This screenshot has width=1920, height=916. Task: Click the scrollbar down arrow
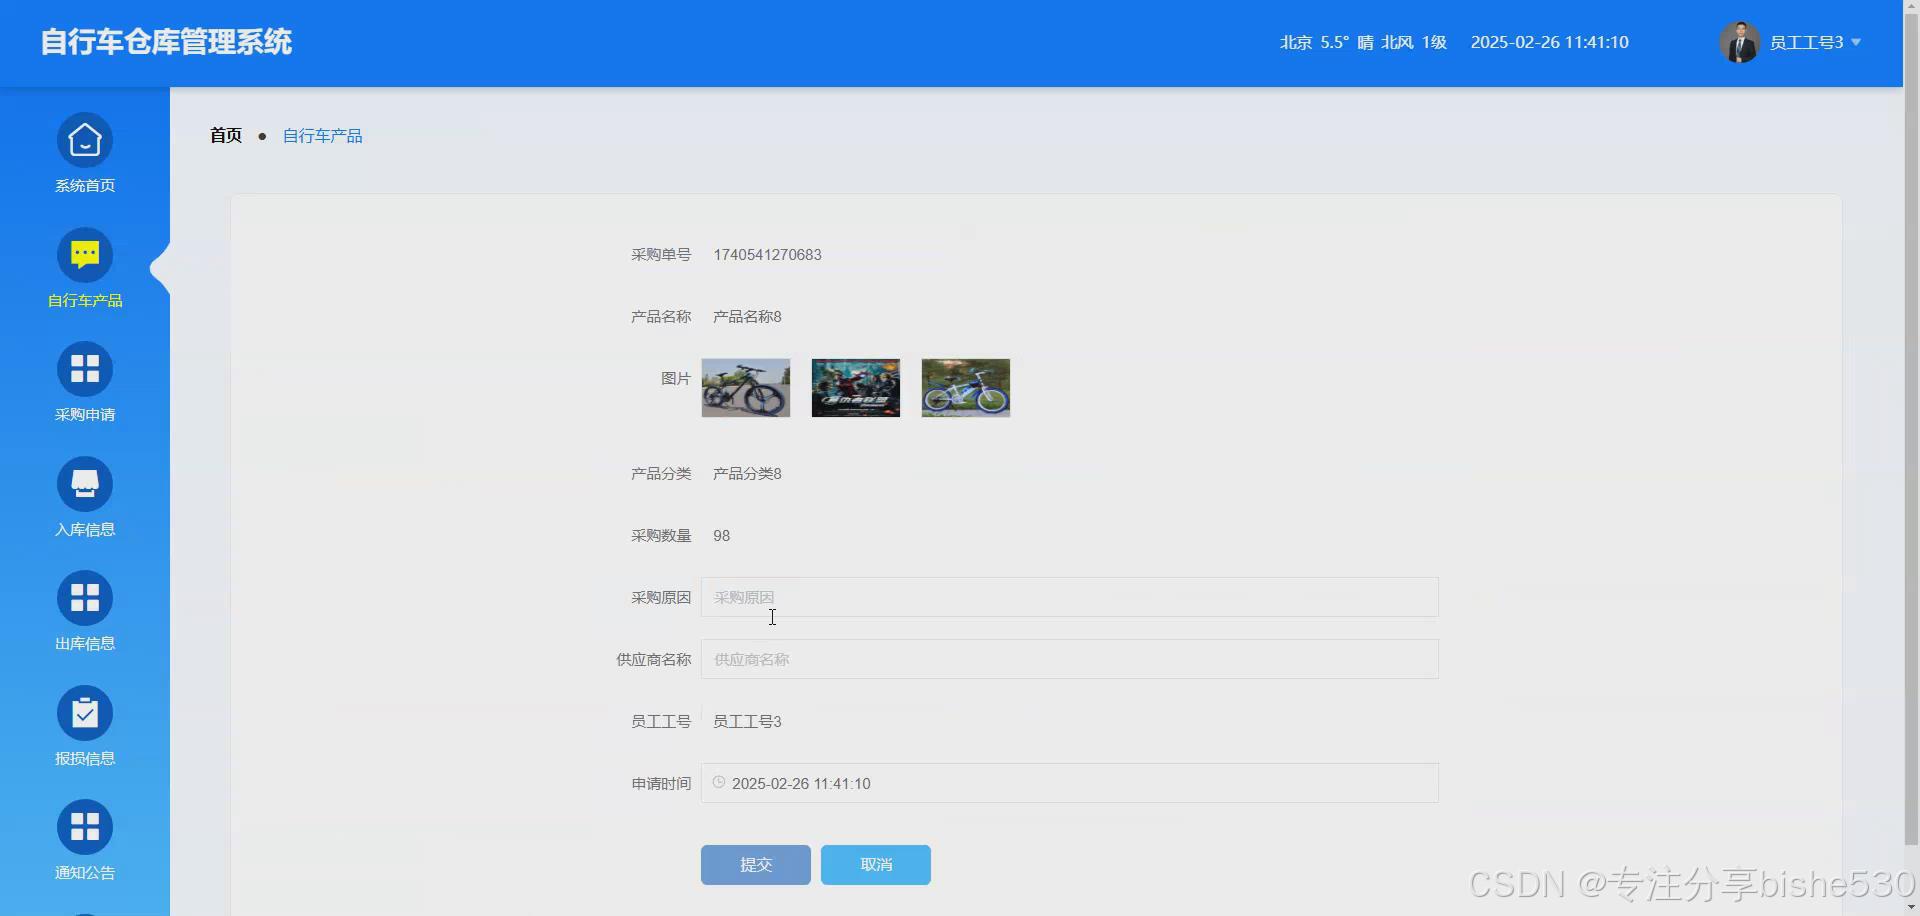[x=1911, y=908]
